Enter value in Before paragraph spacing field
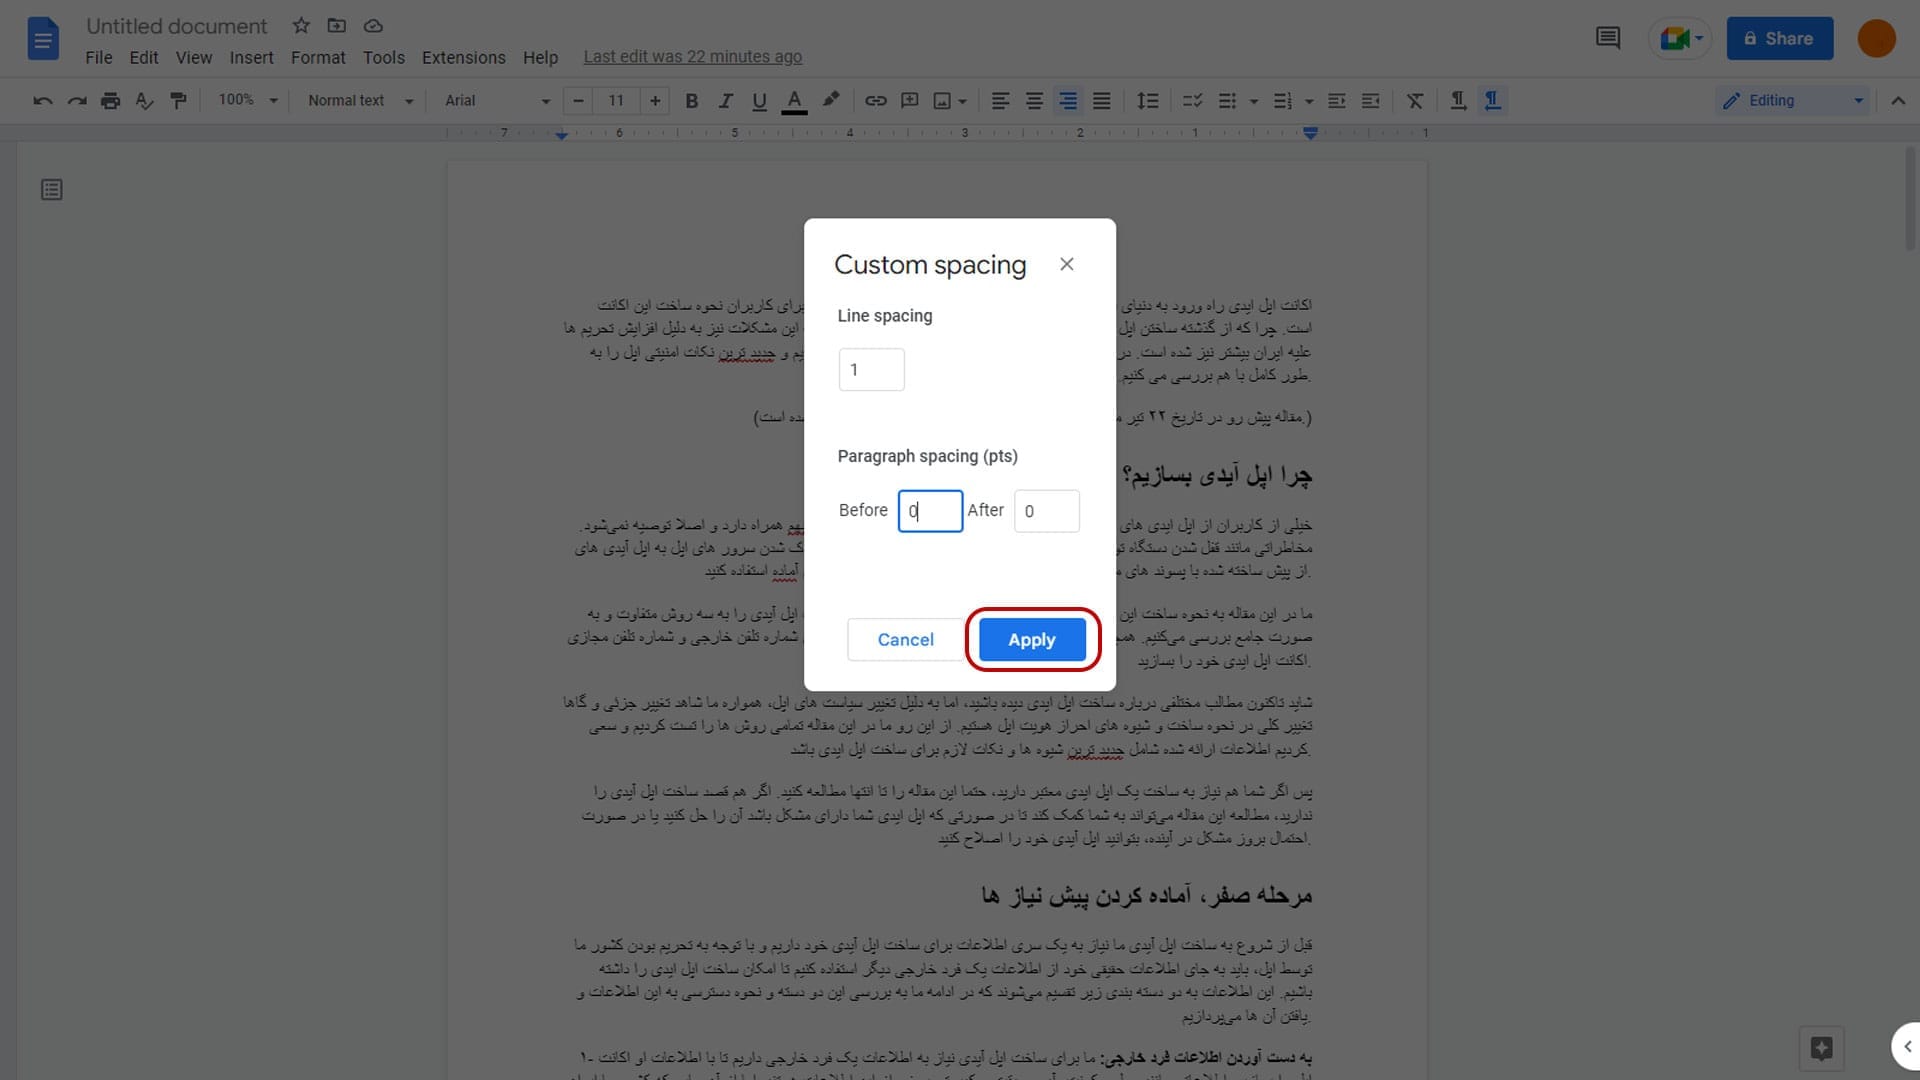This screenshot has width=1920, height=1080. click(930, 510)
